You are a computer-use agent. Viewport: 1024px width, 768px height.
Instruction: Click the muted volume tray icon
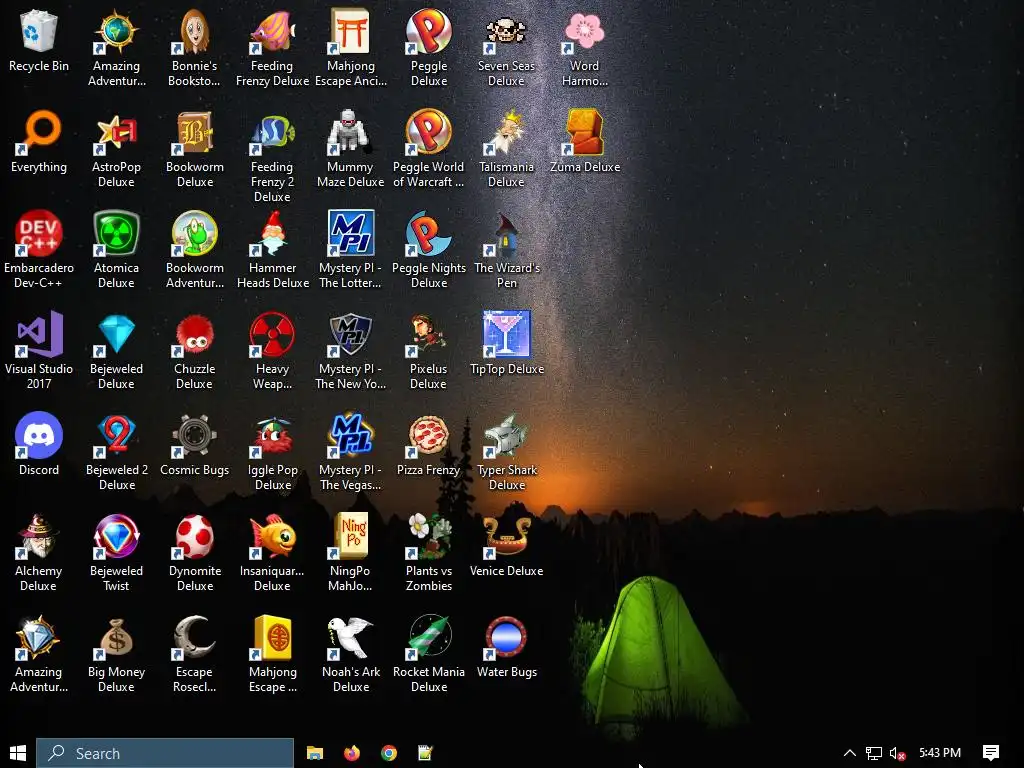pos(897,753)
